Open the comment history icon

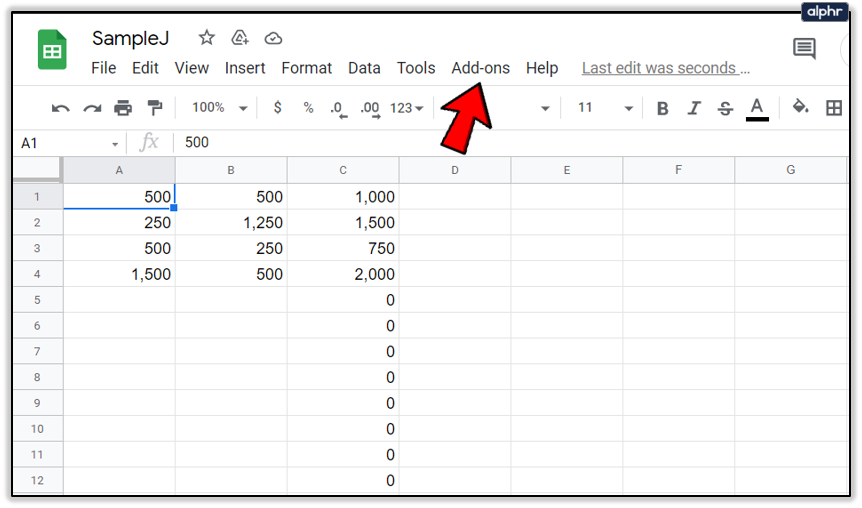(x=804, y=48)
